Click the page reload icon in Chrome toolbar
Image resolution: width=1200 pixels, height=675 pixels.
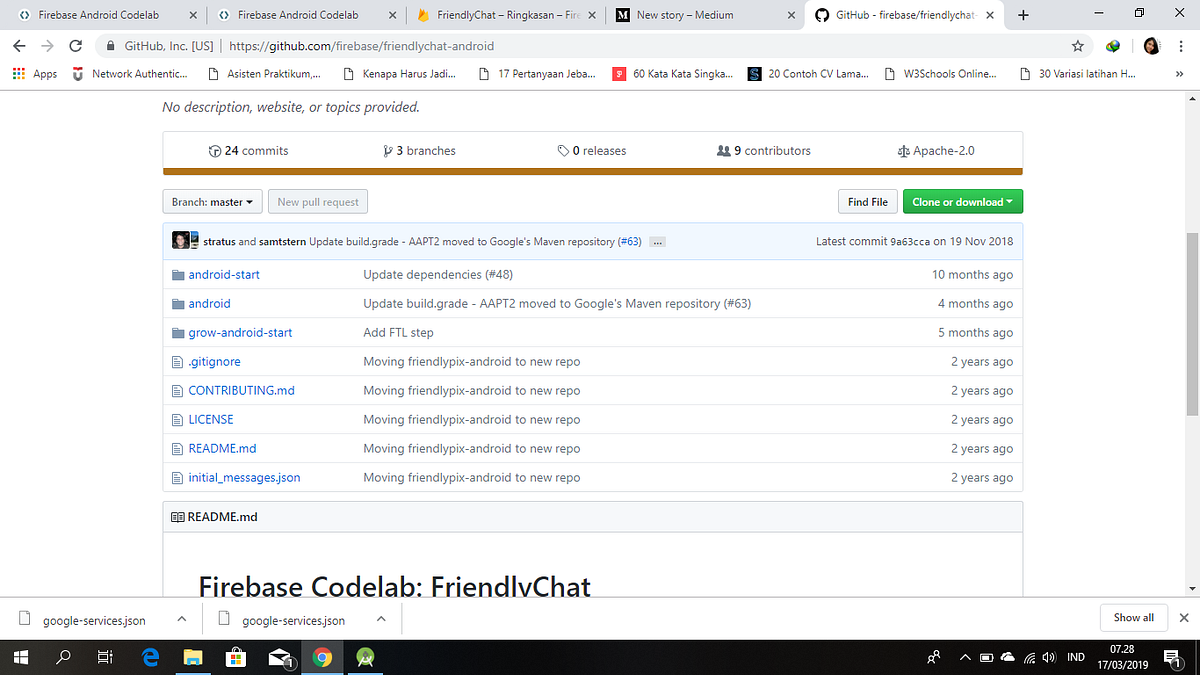(x=76, y=46)
